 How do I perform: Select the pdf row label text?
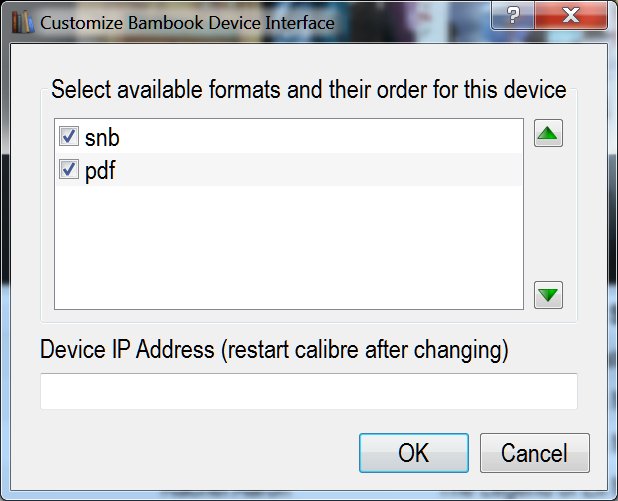click(100, 170)
